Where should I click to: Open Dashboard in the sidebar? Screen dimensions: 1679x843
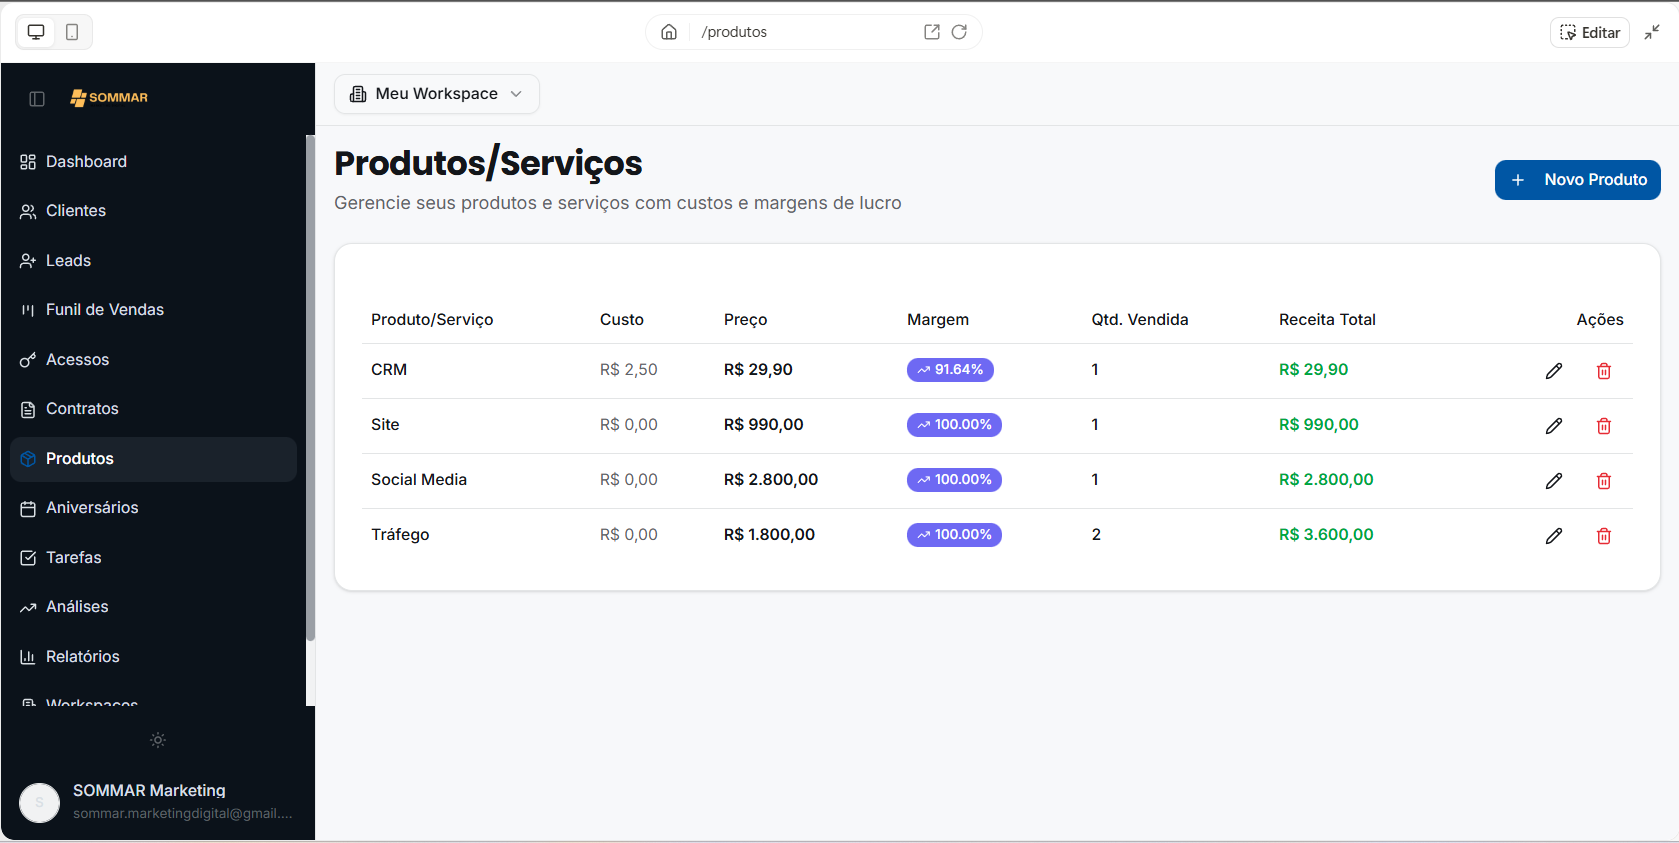[x=86, y=162]
